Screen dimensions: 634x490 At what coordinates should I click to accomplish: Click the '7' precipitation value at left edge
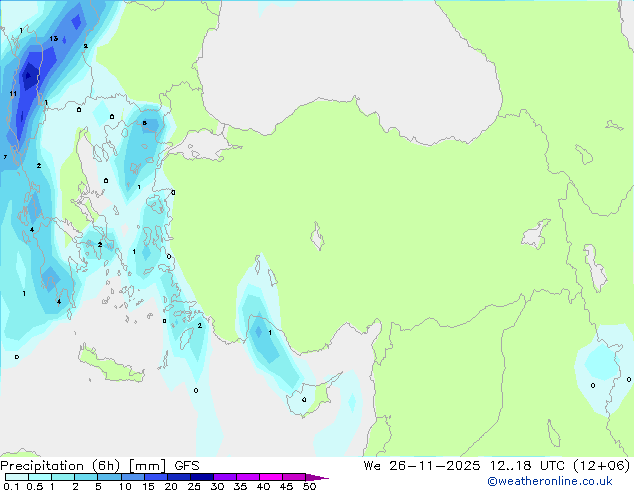click(5, 157)
